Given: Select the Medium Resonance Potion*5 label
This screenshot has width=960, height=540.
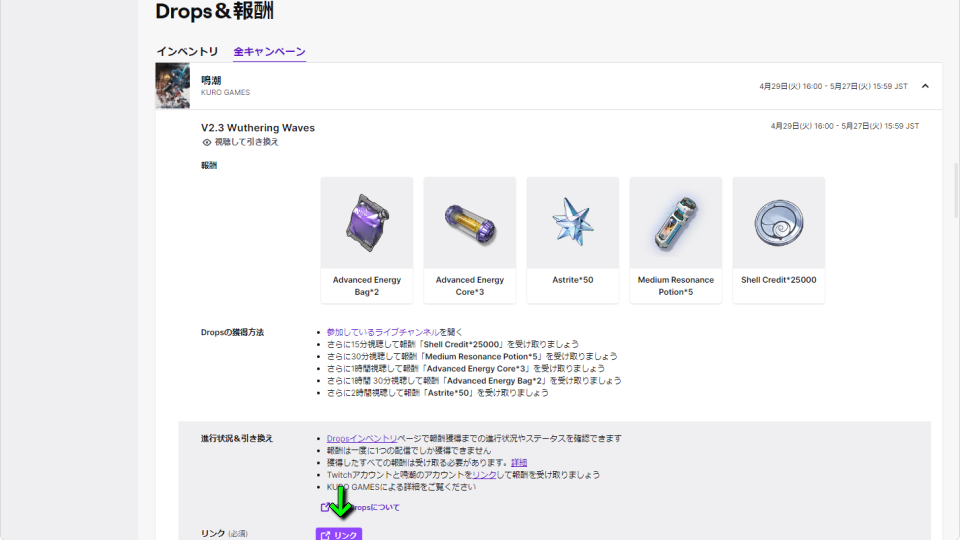Looking at the screenshot, I should point(675,286).
